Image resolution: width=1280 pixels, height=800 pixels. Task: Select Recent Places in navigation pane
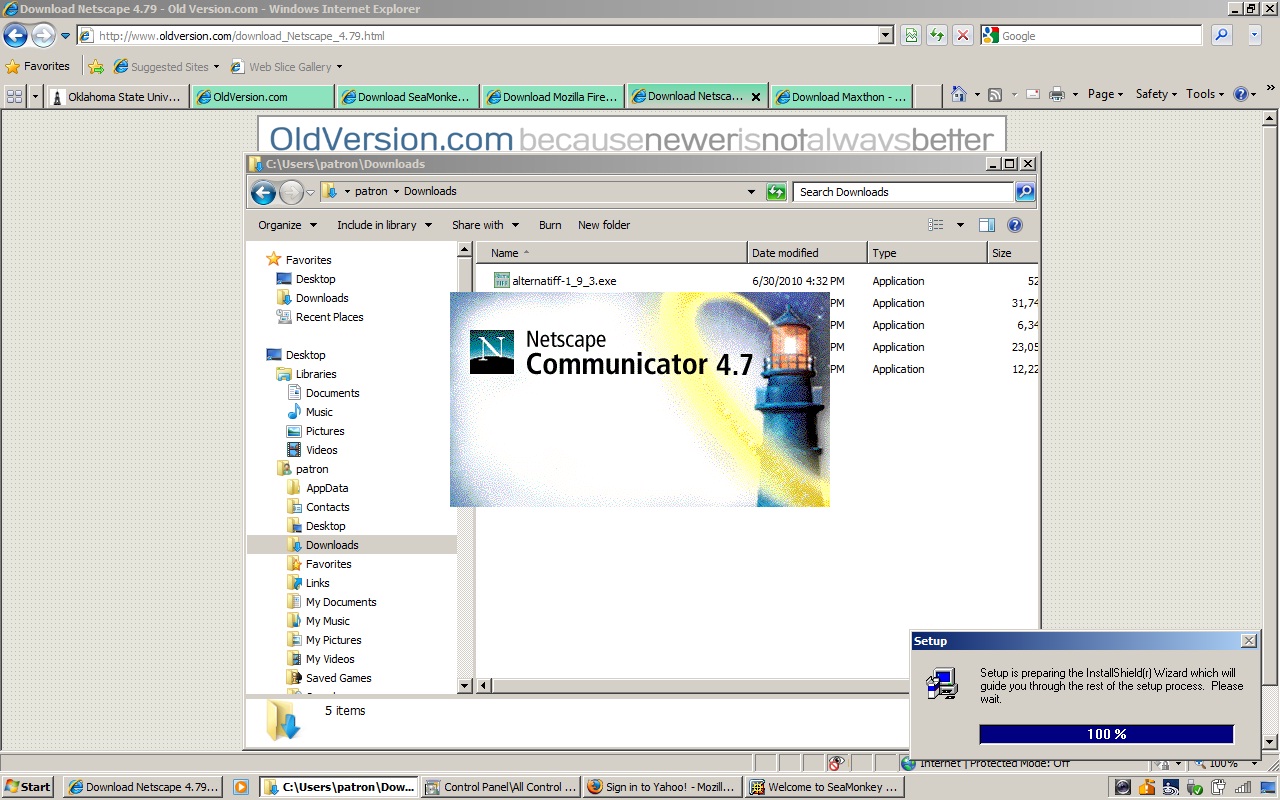pos(329,317)
